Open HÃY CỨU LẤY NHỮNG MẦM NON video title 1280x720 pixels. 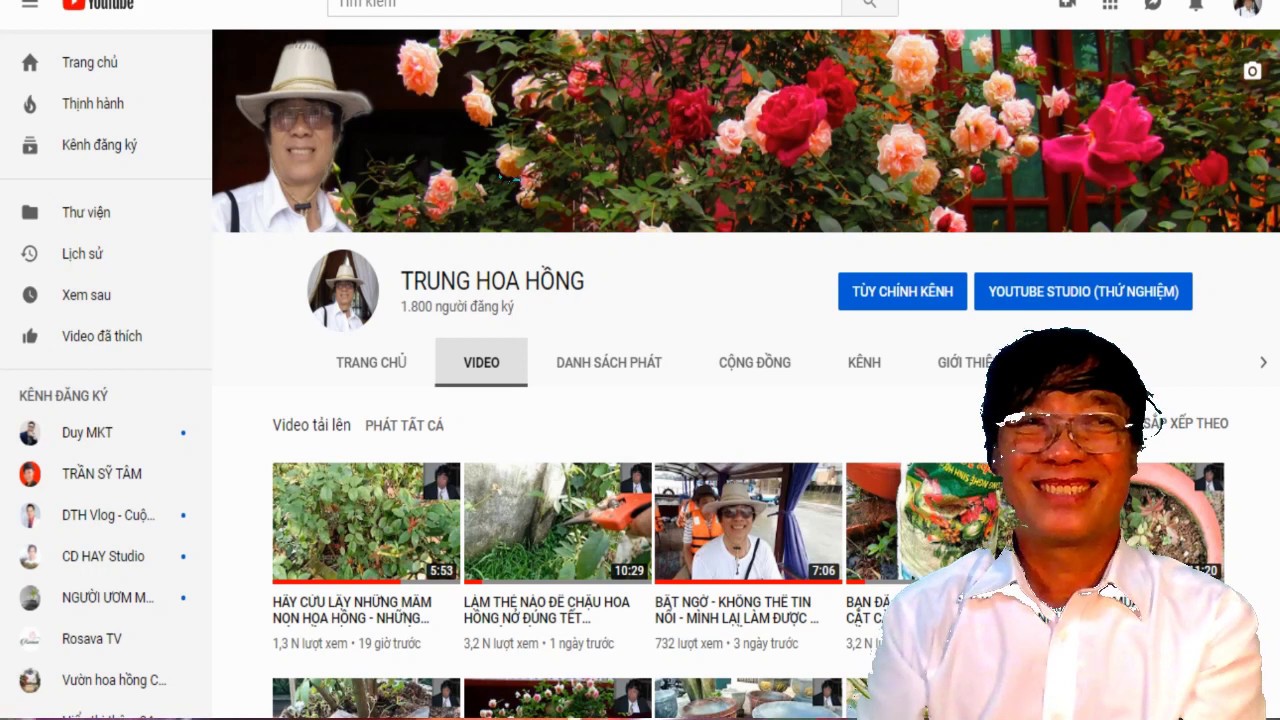[352, 610]
